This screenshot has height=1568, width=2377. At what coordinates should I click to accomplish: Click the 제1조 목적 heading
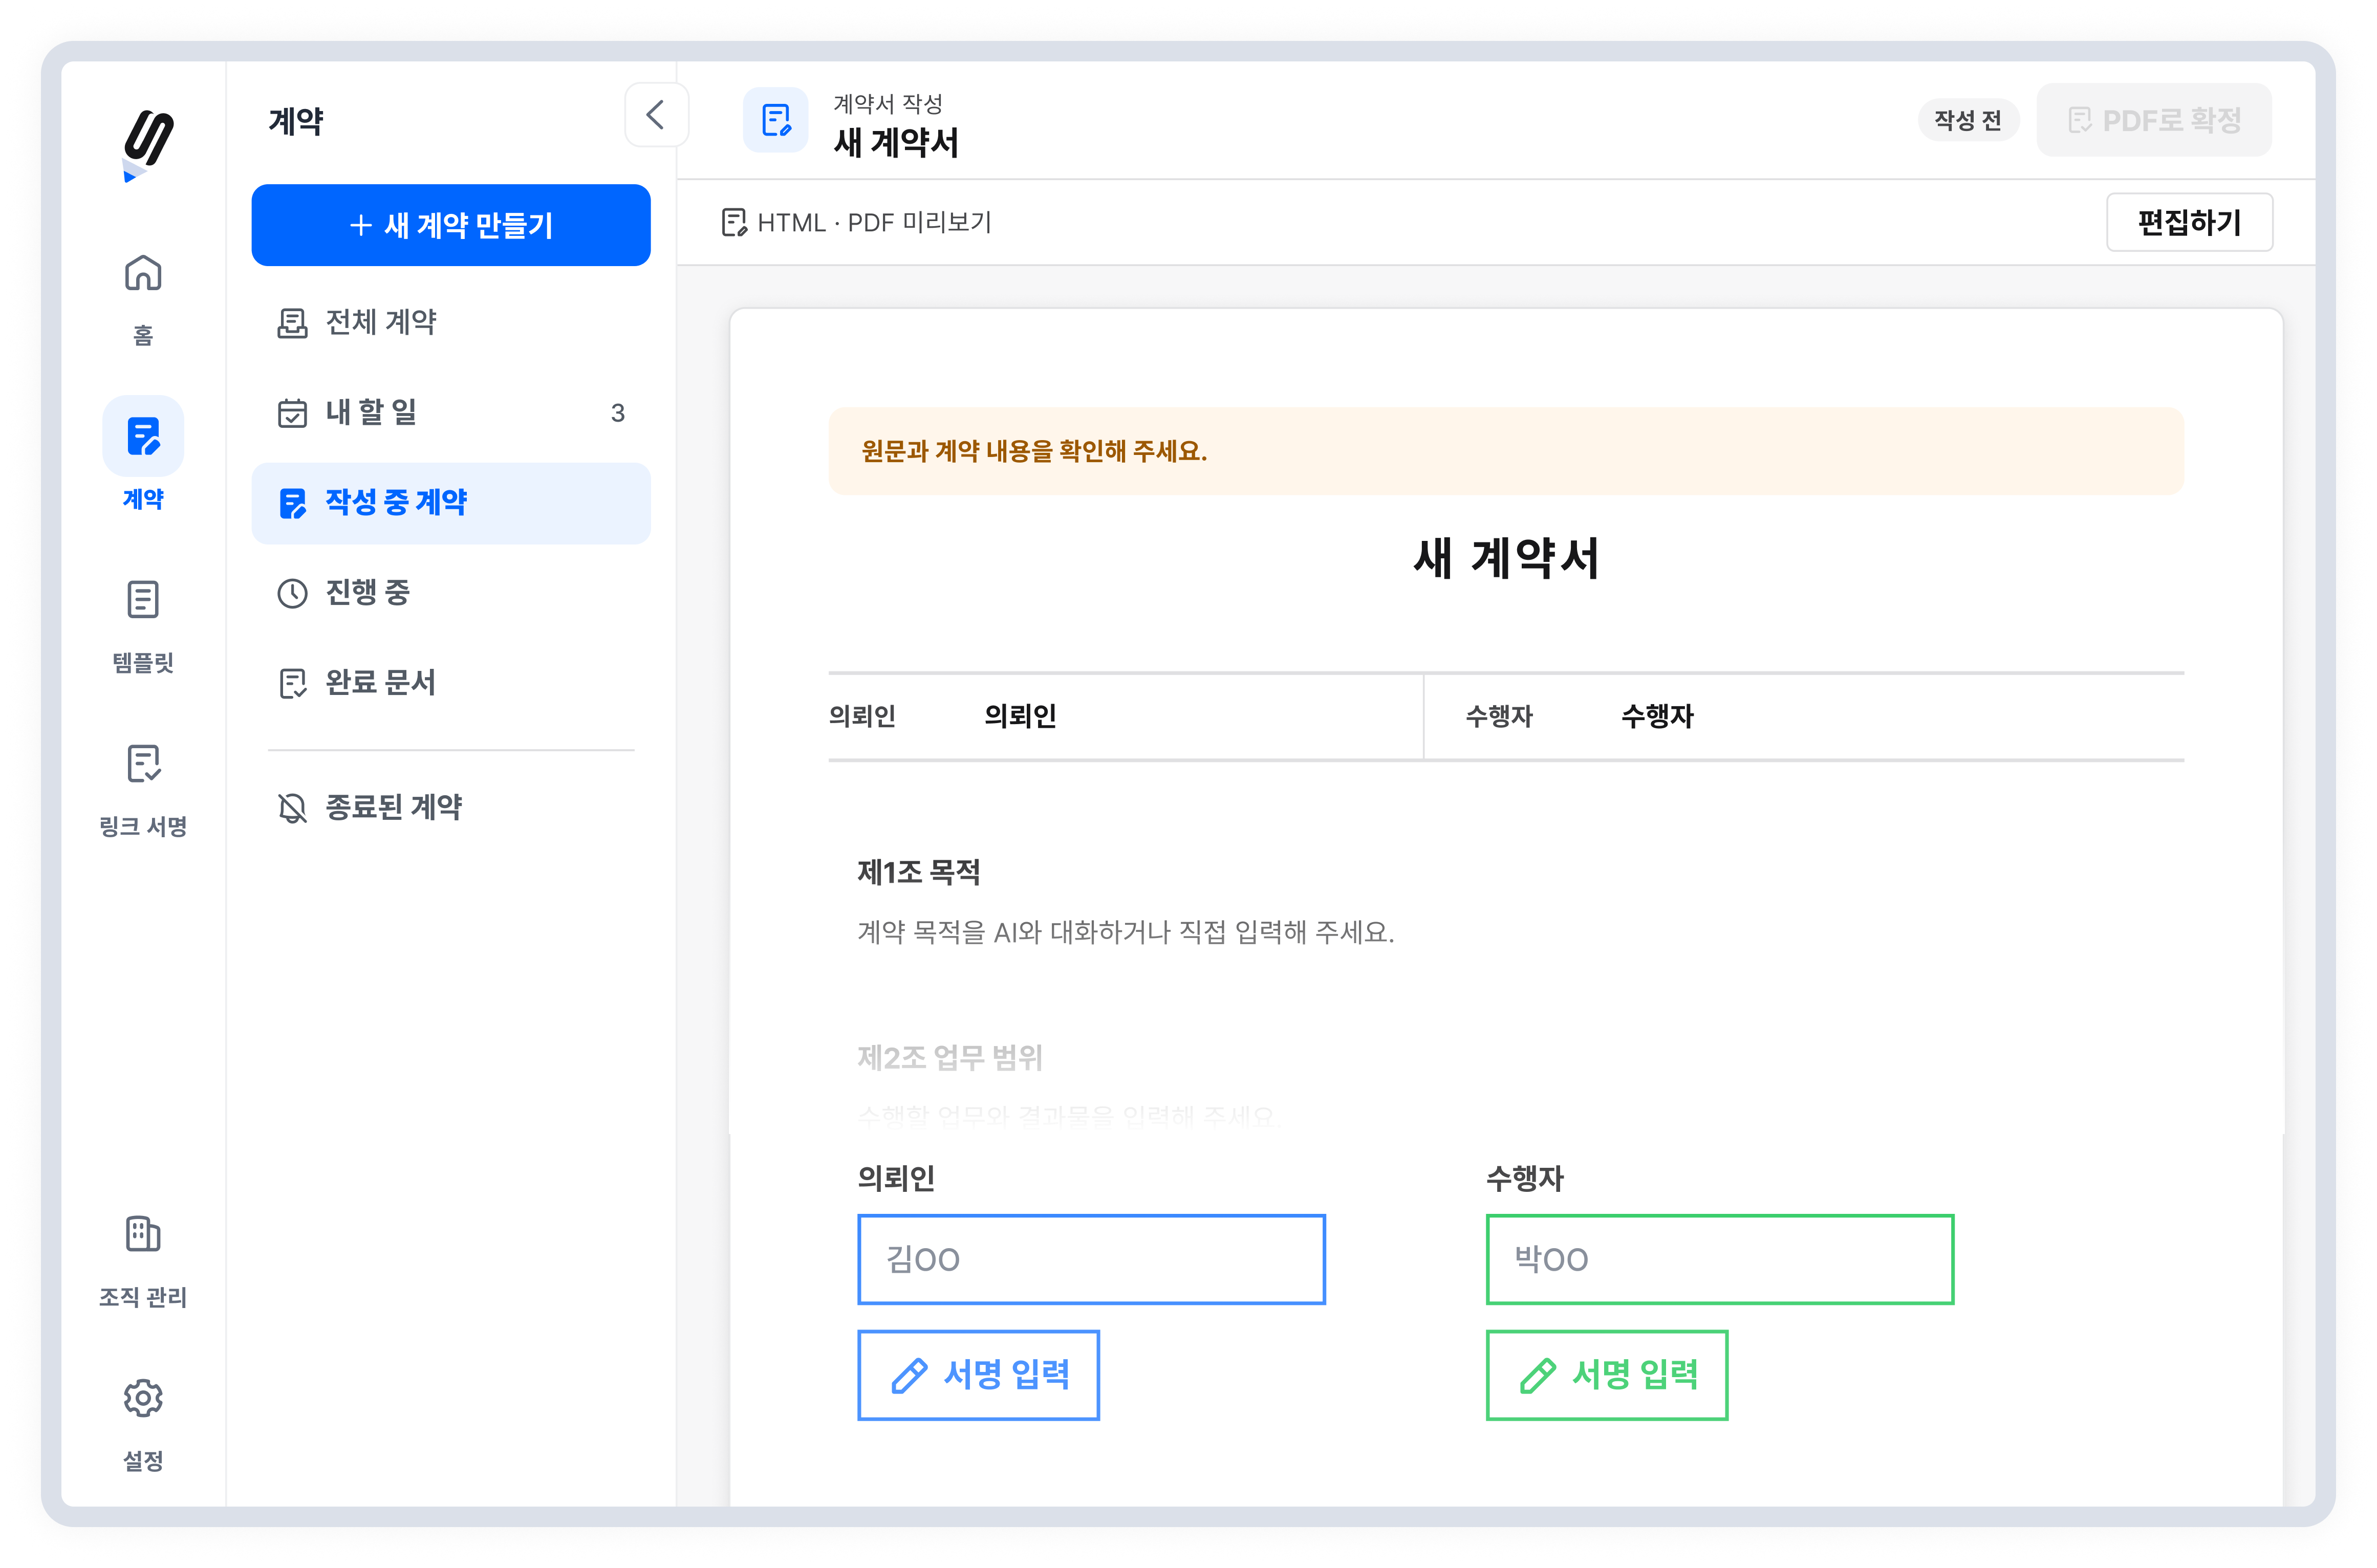tap(919, 873)
